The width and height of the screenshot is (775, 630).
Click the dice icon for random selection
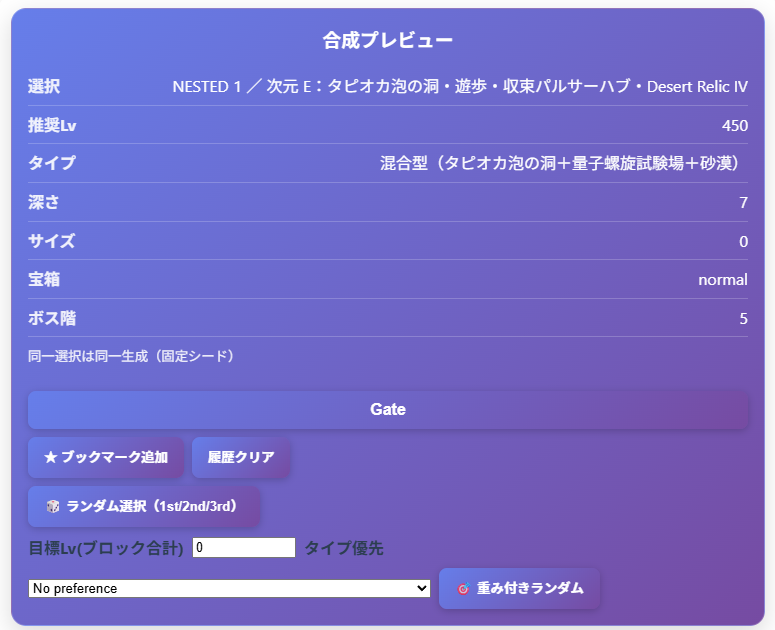(52, 507)
